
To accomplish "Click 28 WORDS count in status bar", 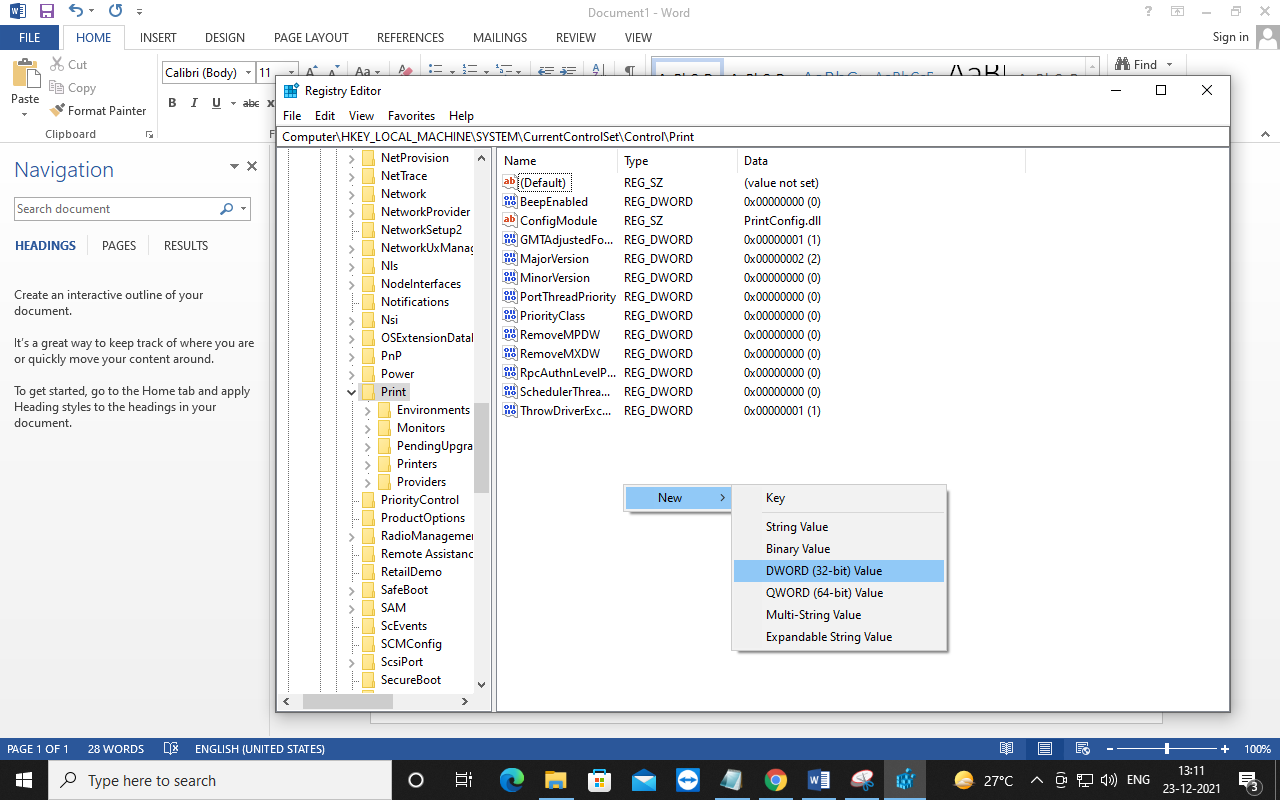I will coord(116,749).
